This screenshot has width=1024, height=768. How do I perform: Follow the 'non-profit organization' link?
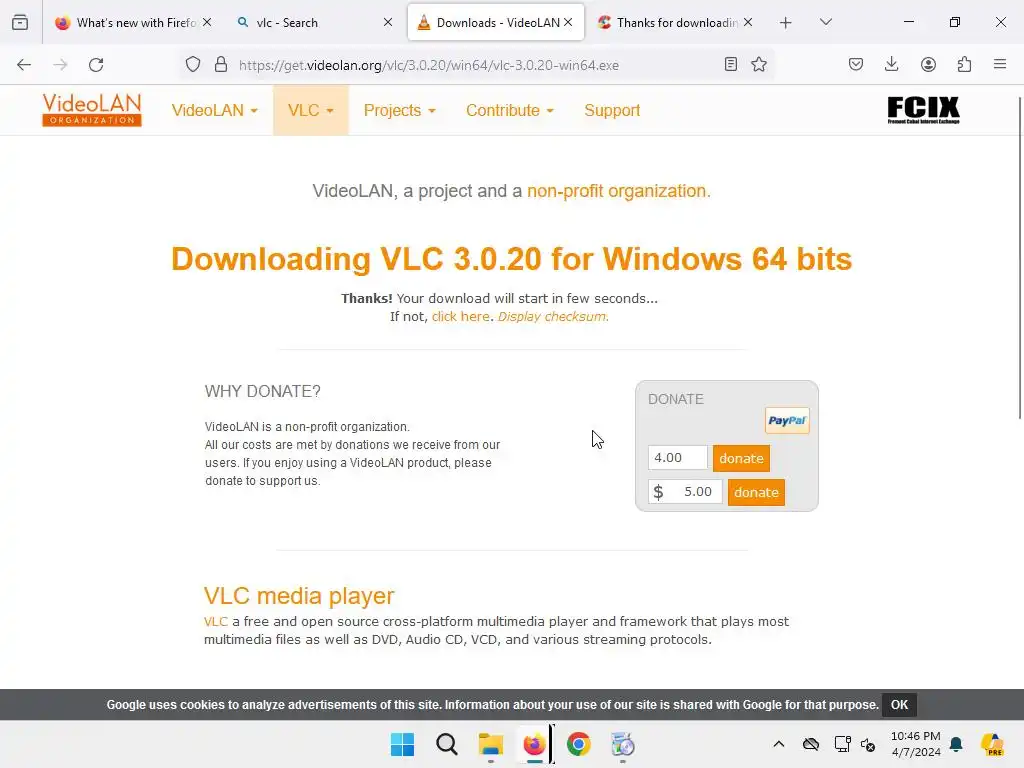click(618, 191)
